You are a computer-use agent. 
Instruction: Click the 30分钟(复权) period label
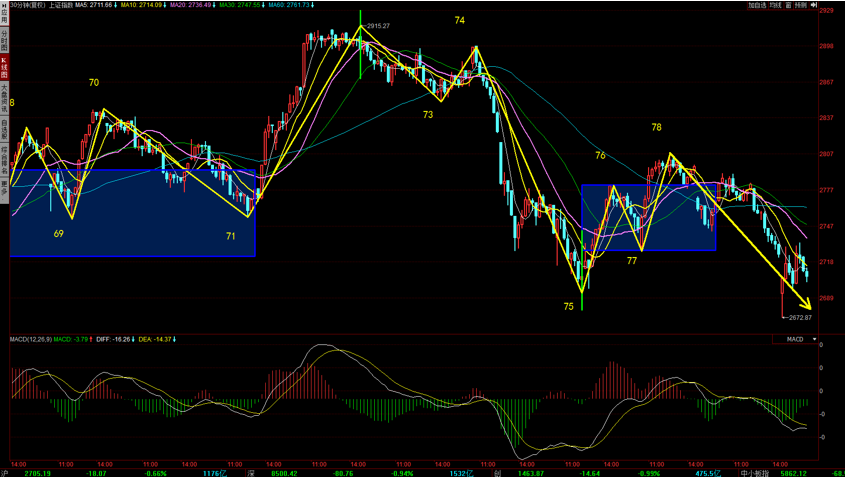coord(28,5)
